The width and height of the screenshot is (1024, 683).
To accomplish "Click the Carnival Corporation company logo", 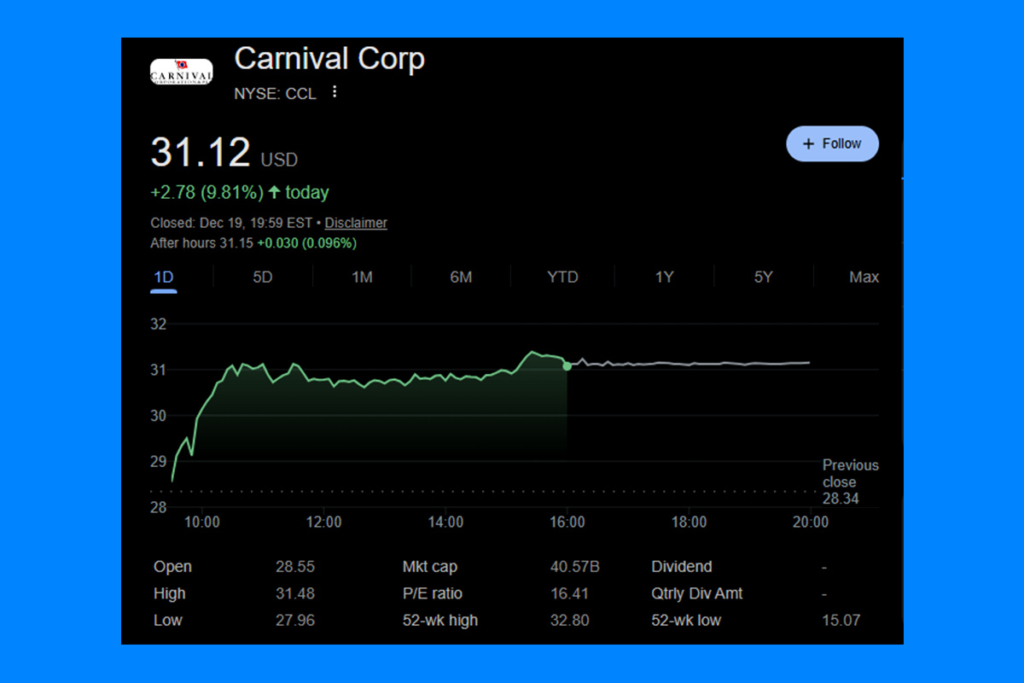I will 180,71.
